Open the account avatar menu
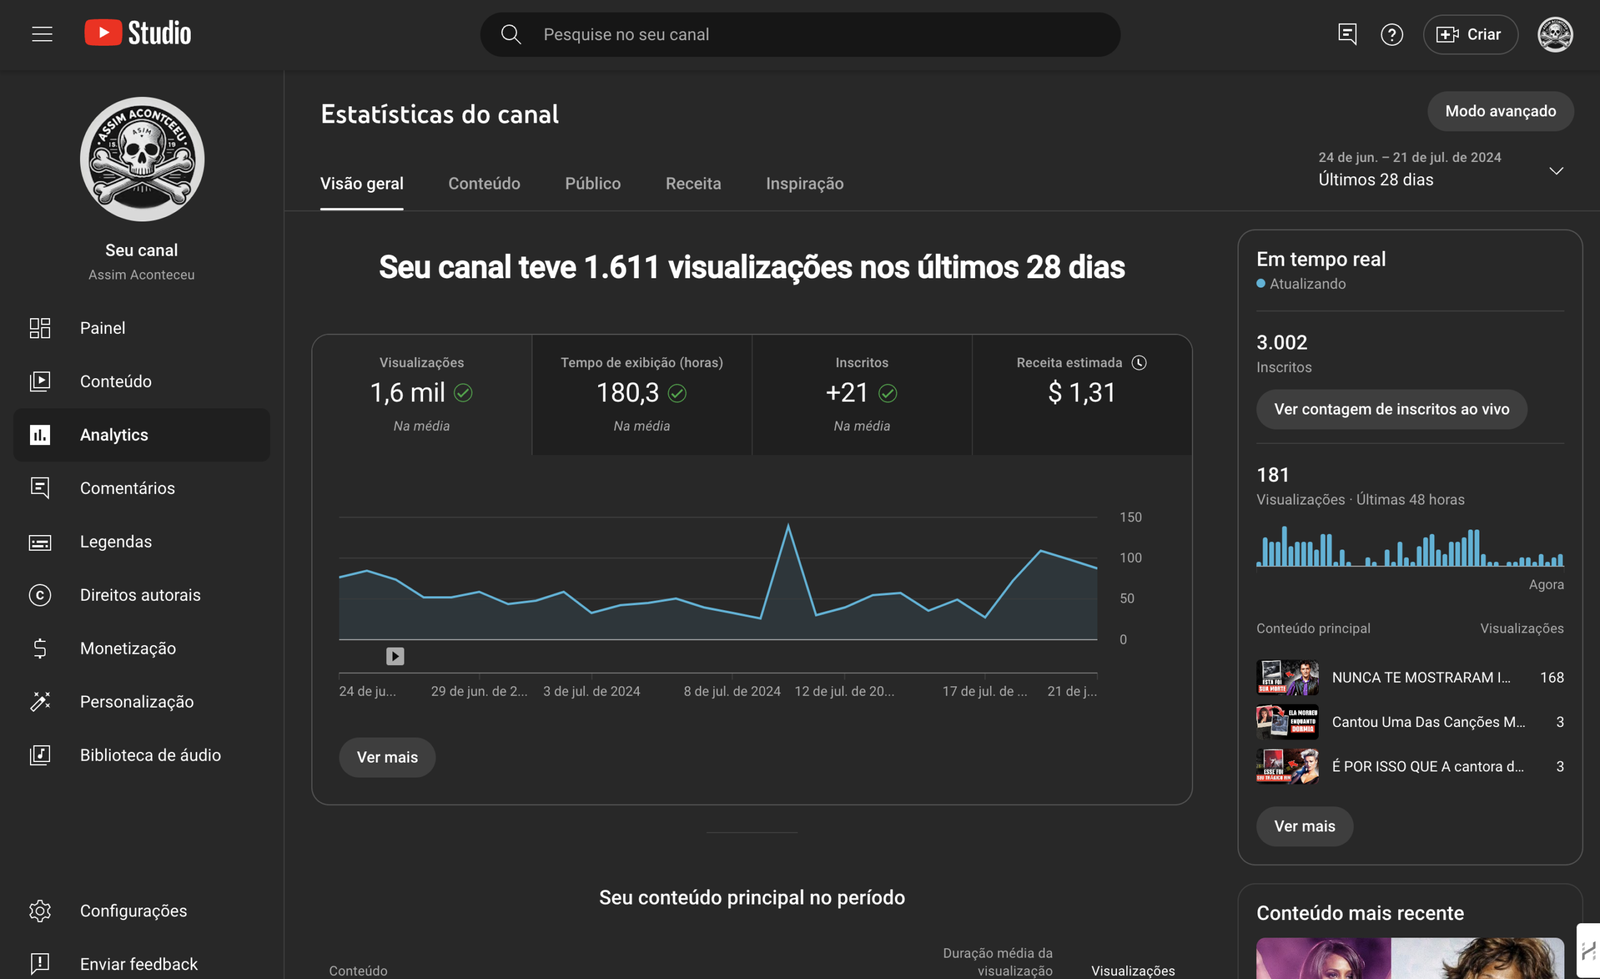Image resolution: width=1600 pixels, height=979 pixels. 1555,34
